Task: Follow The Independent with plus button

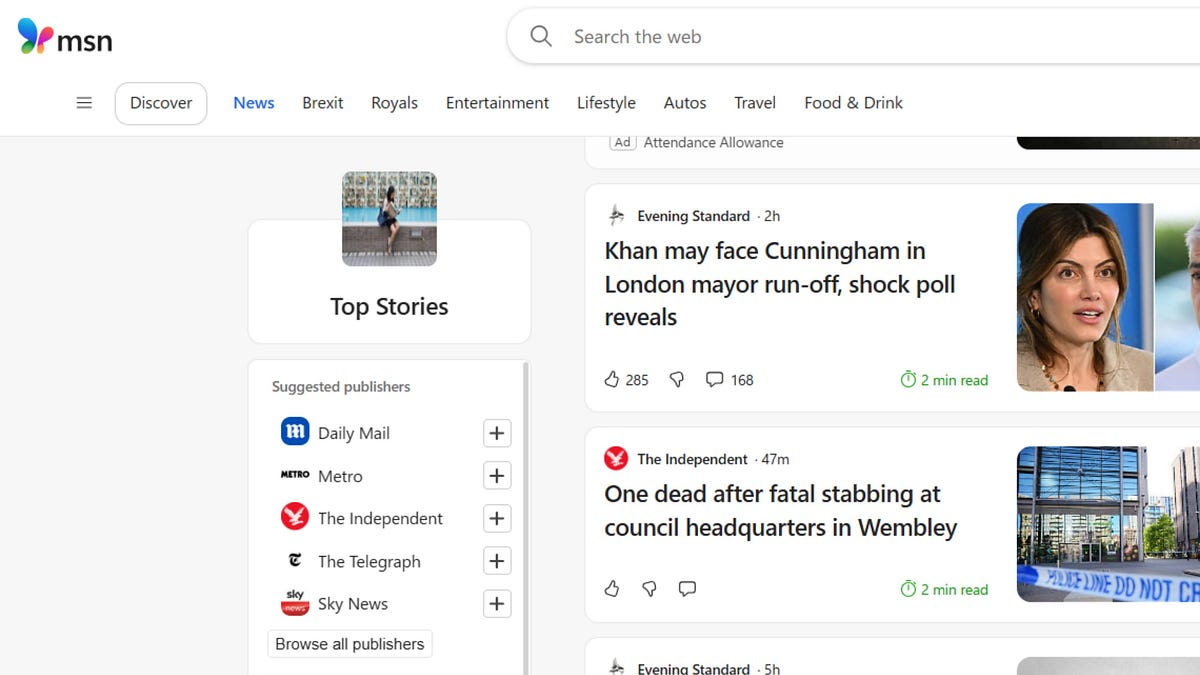Action: point(497,518)
